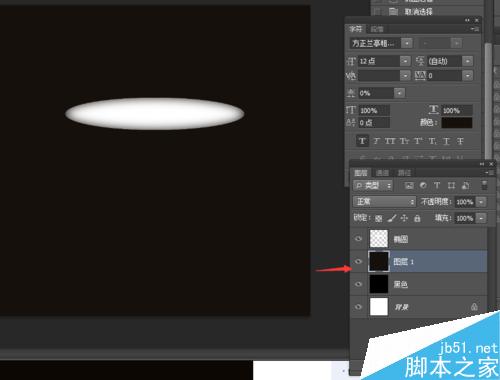This screenshot has height=380, width=500.
Task: Click the horizontal scale 100% field
Action: pos(457,110)
